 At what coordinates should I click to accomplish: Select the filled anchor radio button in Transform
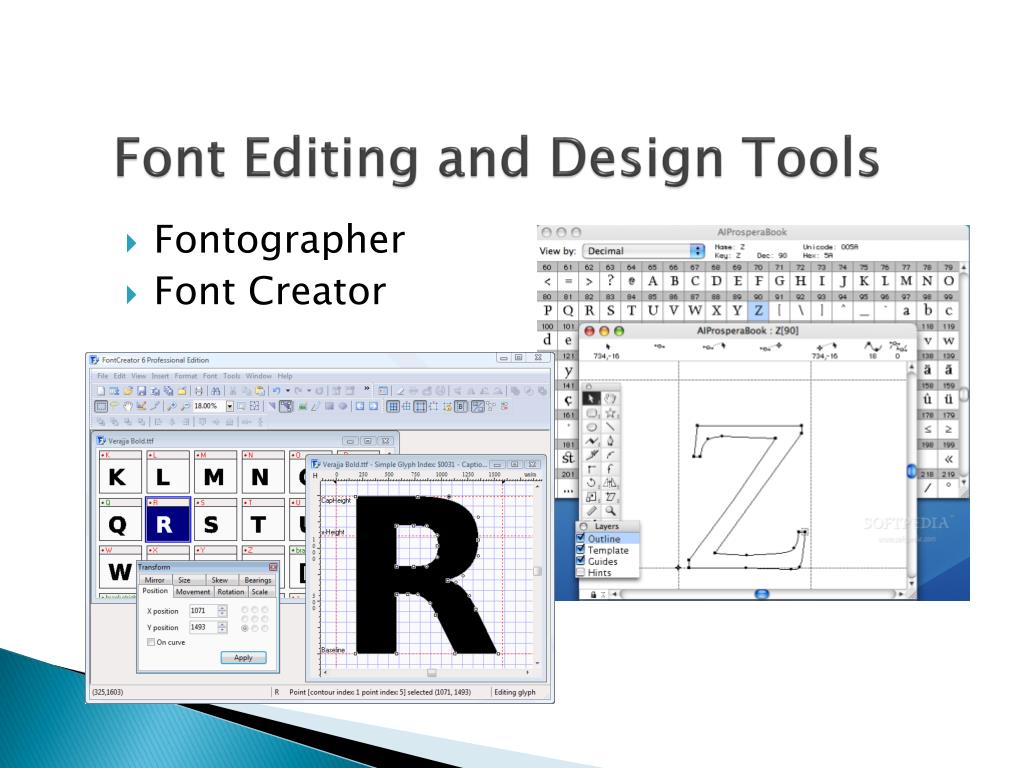click(x=245, y=628)
